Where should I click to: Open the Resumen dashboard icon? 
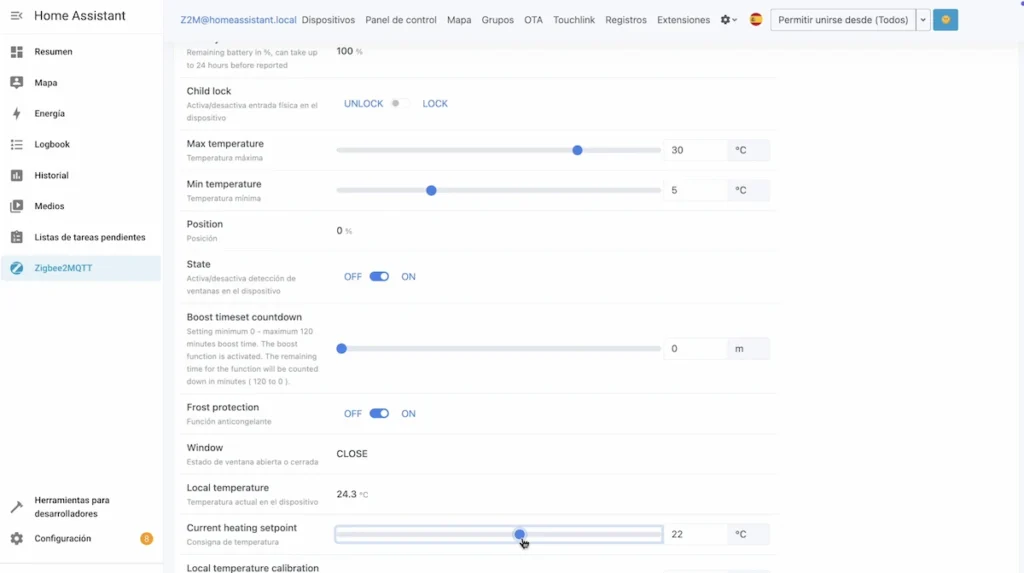pos(16,51)
